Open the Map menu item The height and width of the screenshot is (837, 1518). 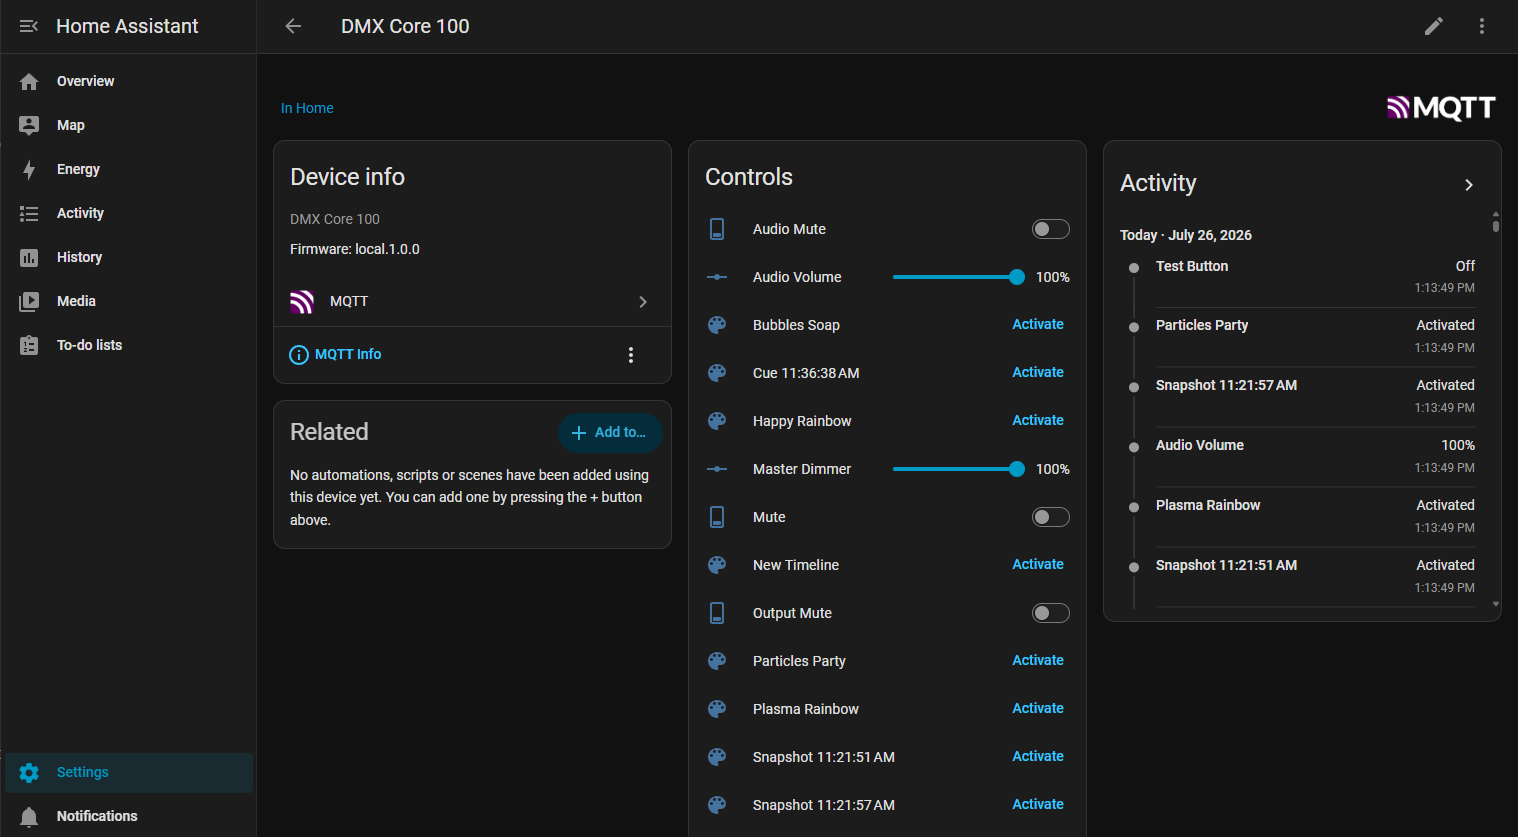point(129,125)
